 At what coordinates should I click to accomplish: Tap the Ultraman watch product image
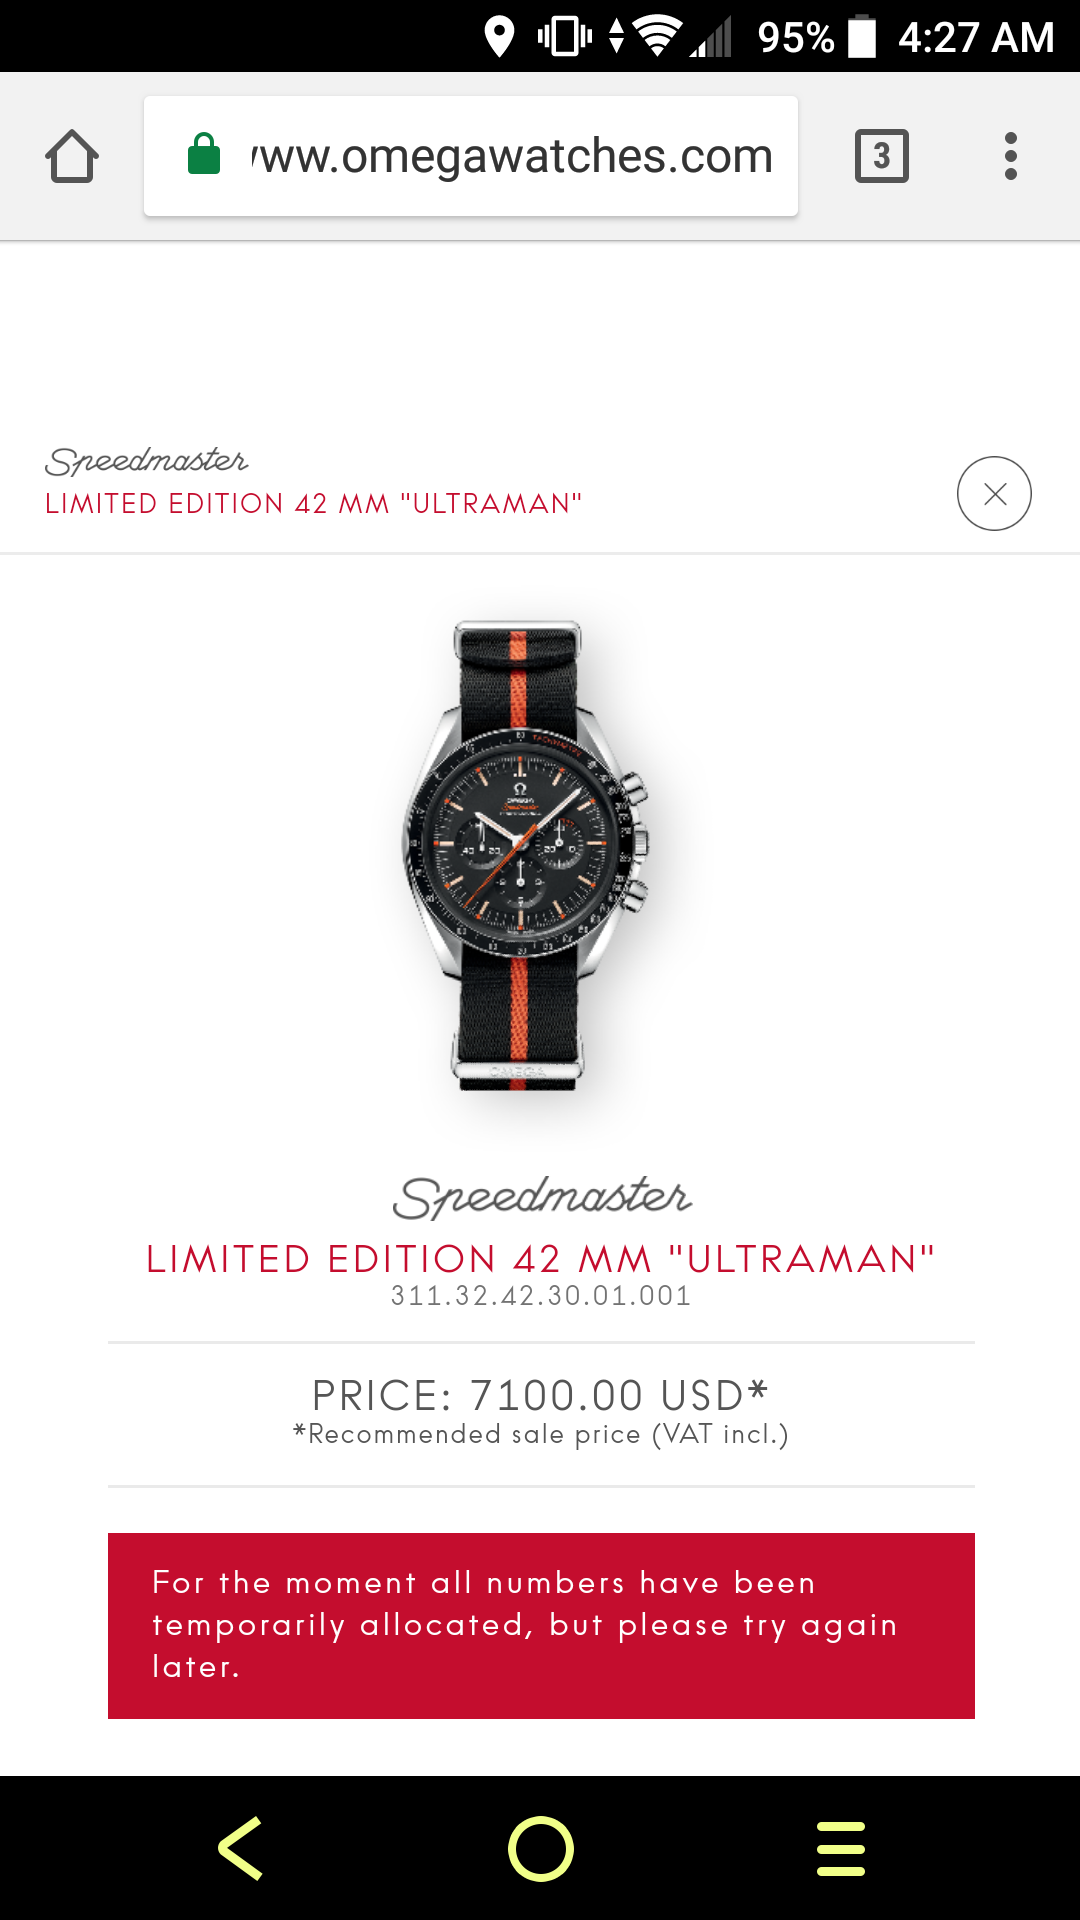point(525,855)
